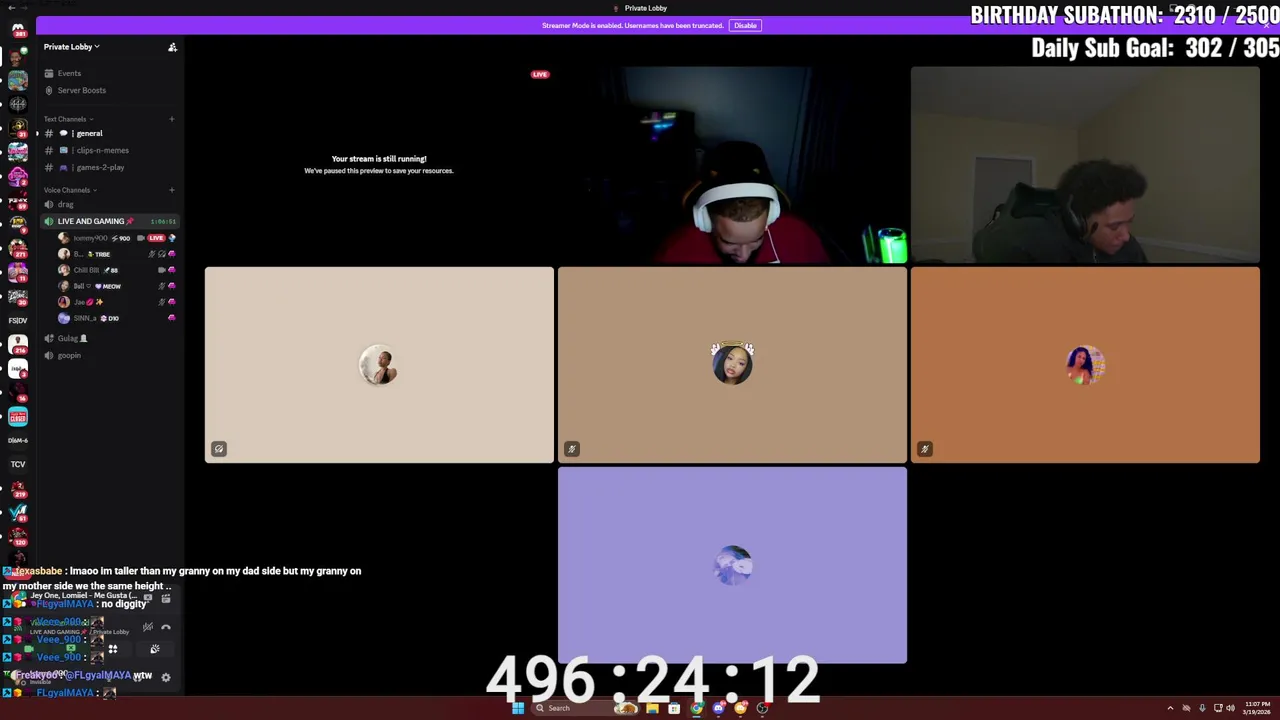Image resolution: width=1280 pixels, height=720 pixels.
Task: Add a channel under Voice Channels
Action: click(171, 190)
